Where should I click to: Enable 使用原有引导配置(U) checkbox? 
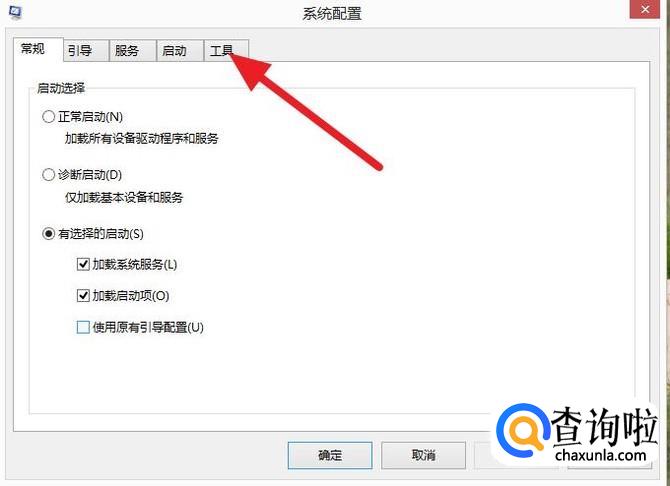(83, 327)
